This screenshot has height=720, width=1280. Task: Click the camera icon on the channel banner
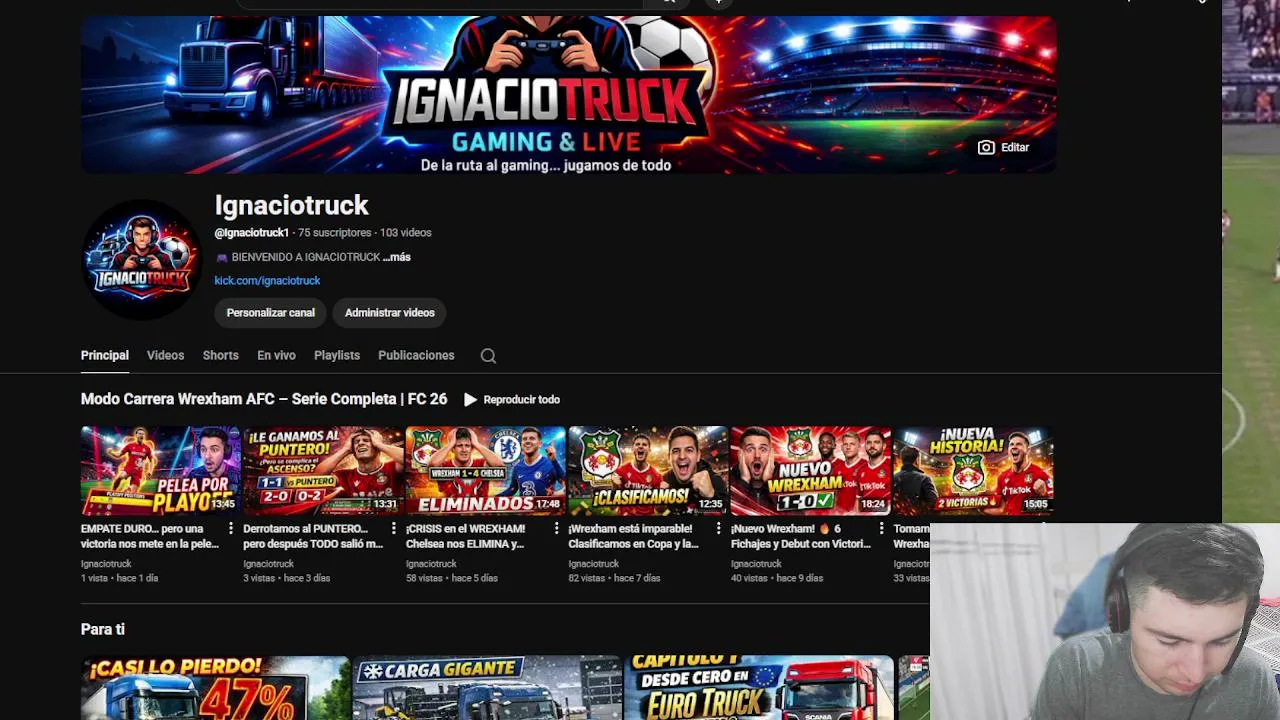[x=986, y=147]
